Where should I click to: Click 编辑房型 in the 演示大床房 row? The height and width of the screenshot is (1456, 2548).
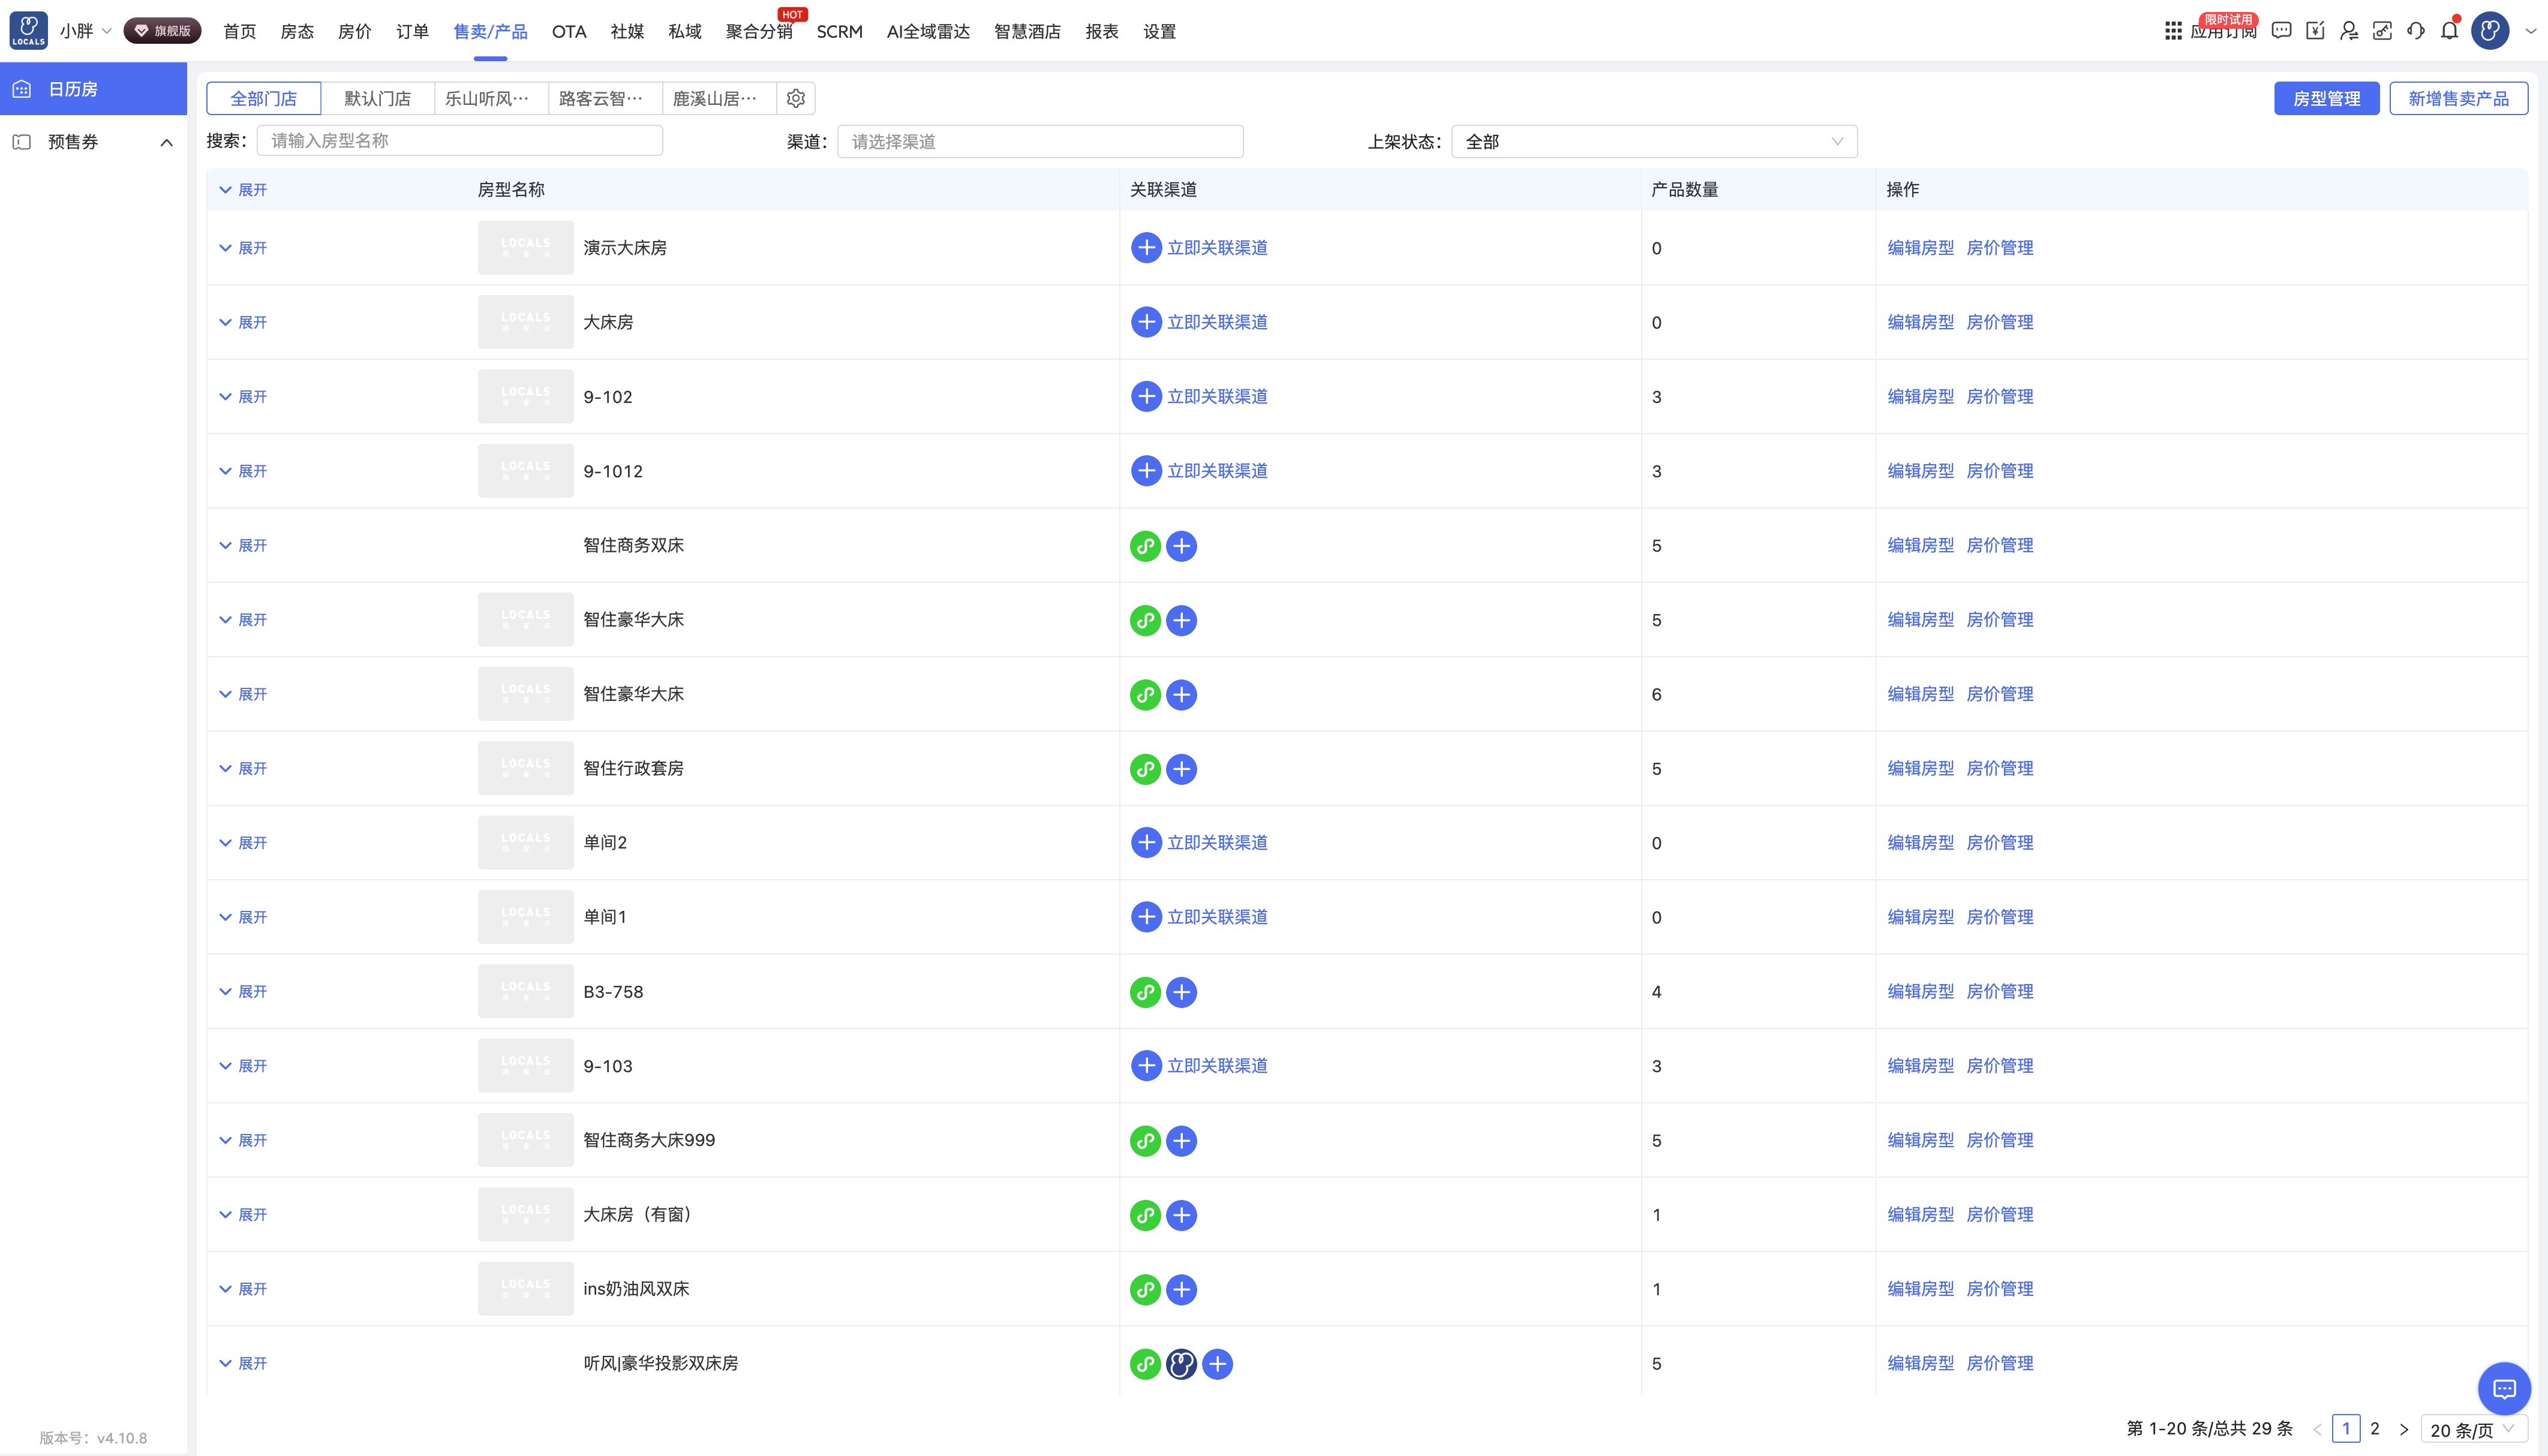click(x=1921, y=248)
